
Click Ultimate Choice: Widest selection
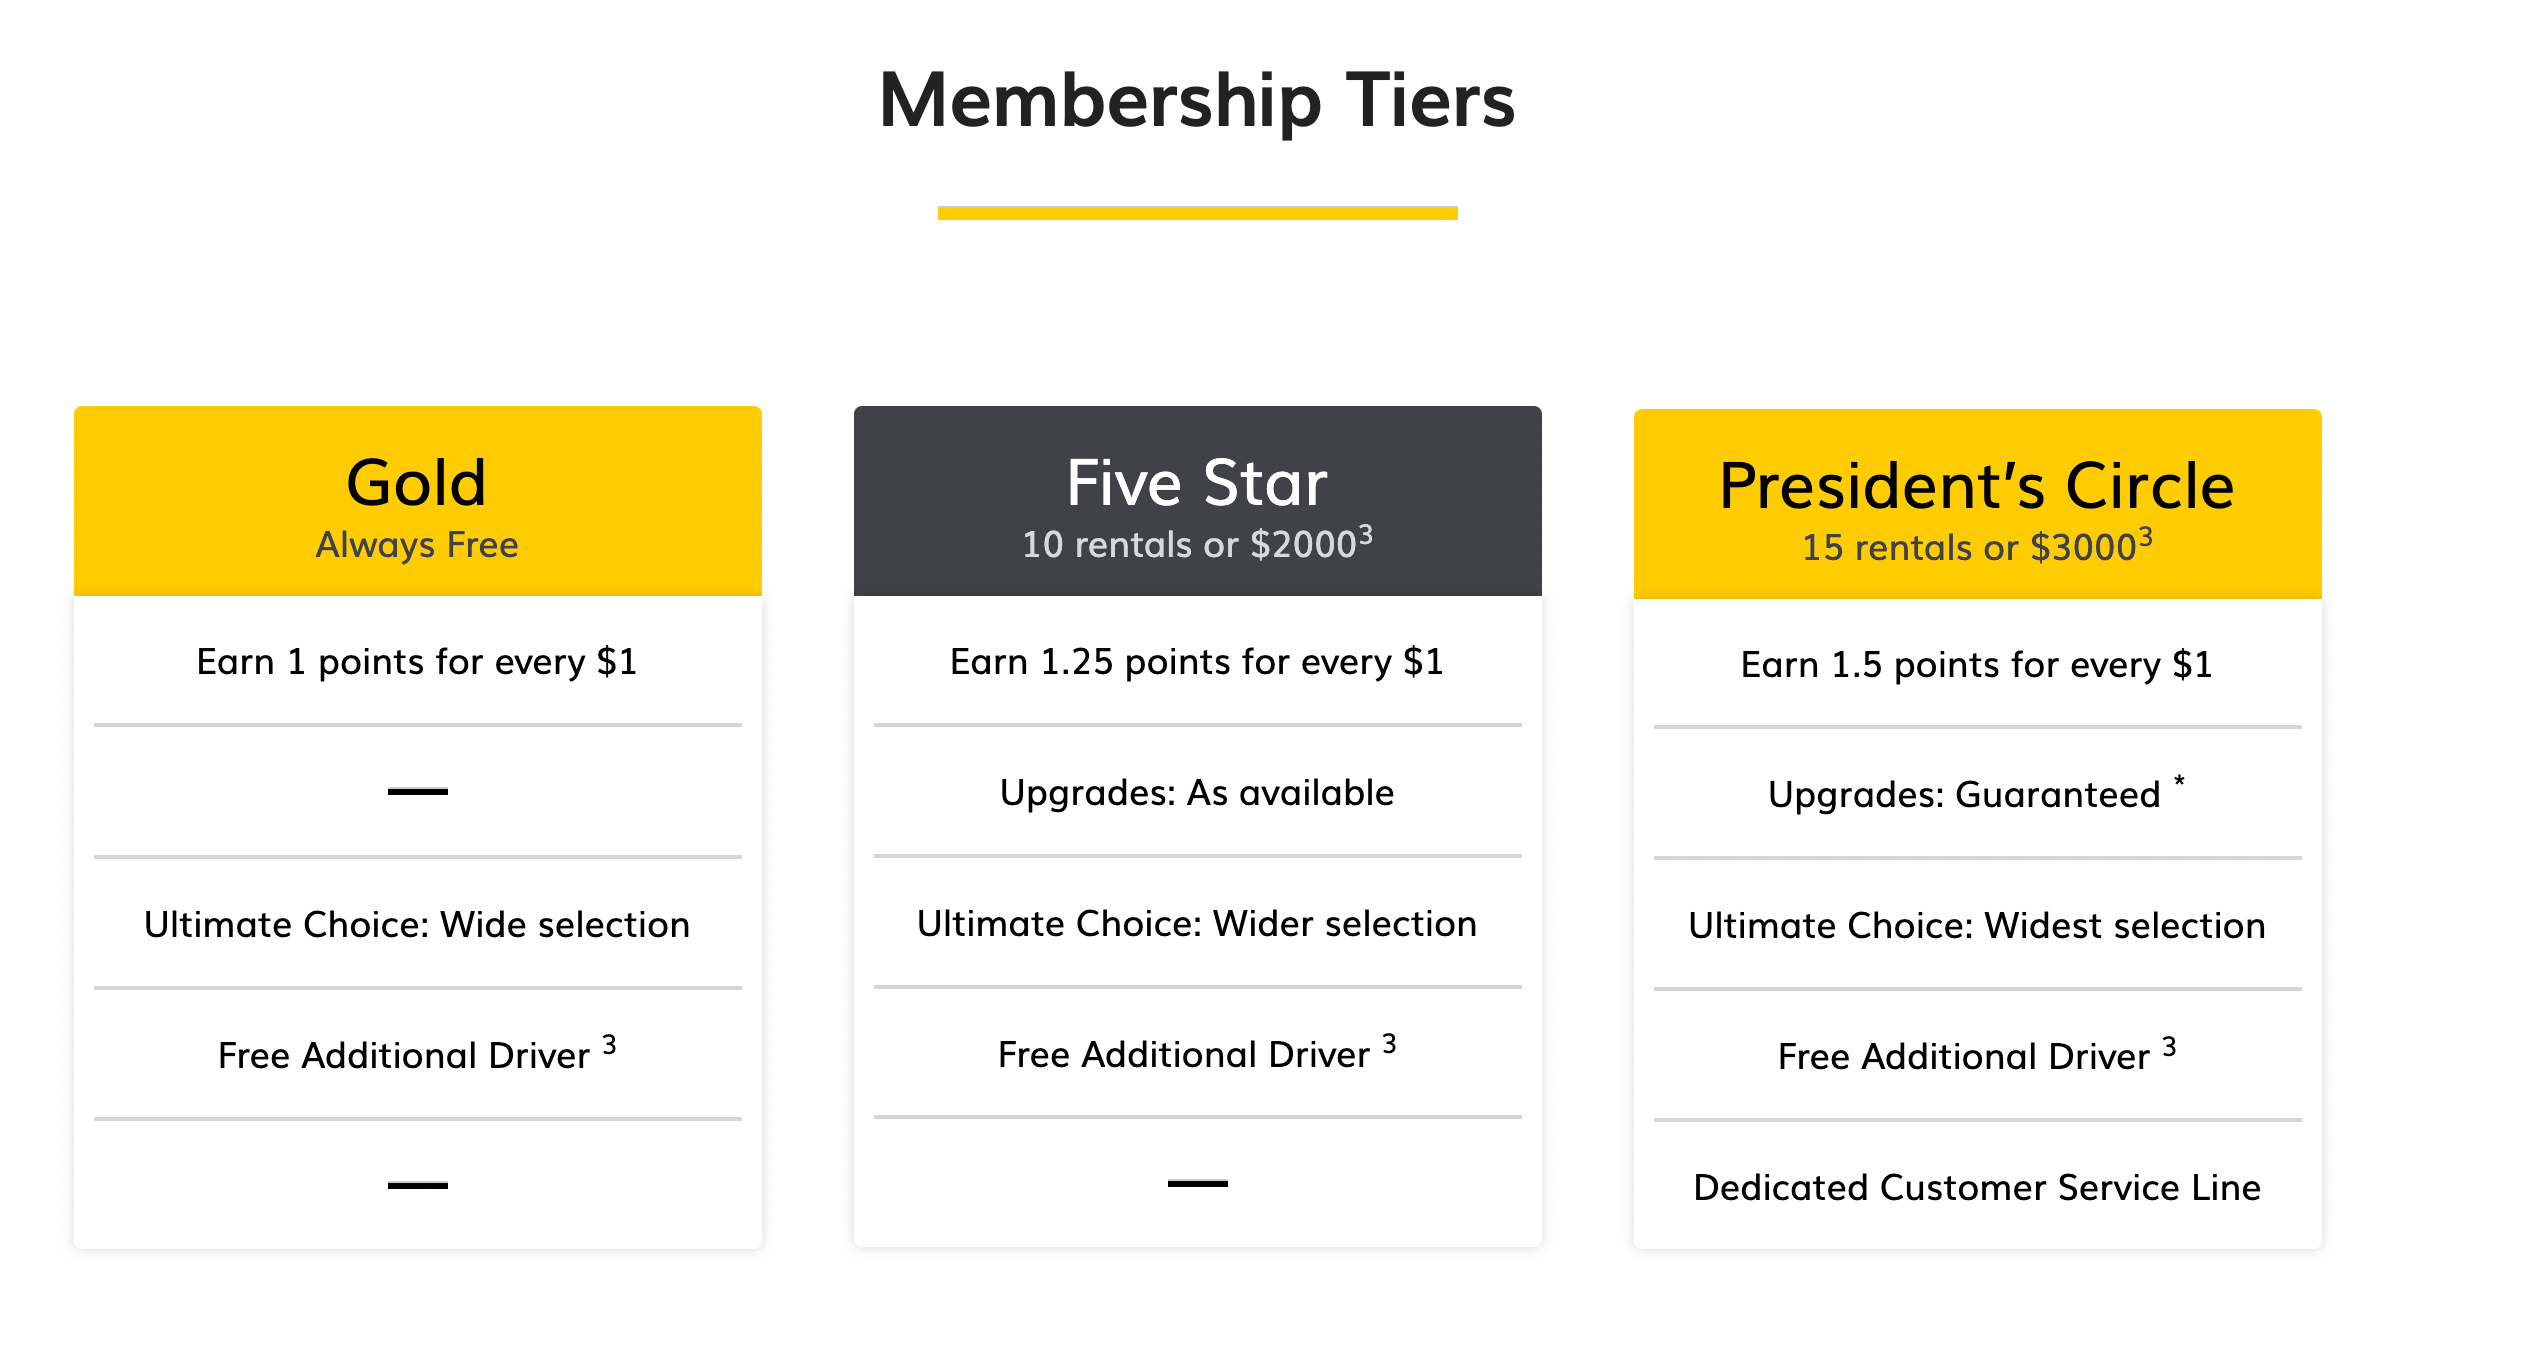click(1977, 926)
